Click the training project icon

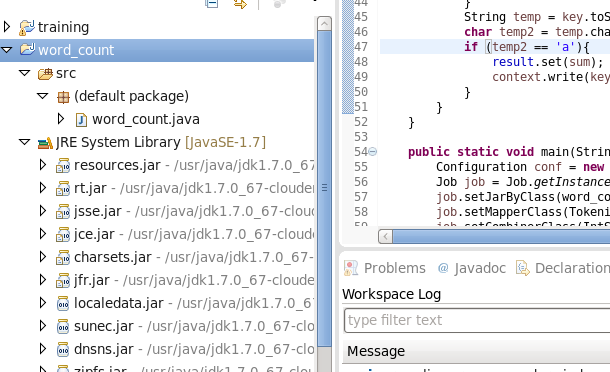(26, 28)
